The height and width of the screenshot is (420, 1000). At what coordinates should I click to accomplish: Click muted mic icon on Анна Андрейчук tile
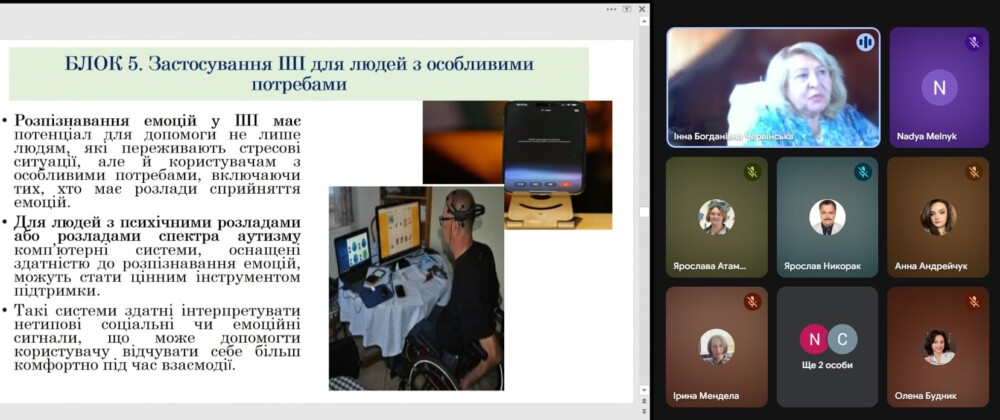coord(973,172)
